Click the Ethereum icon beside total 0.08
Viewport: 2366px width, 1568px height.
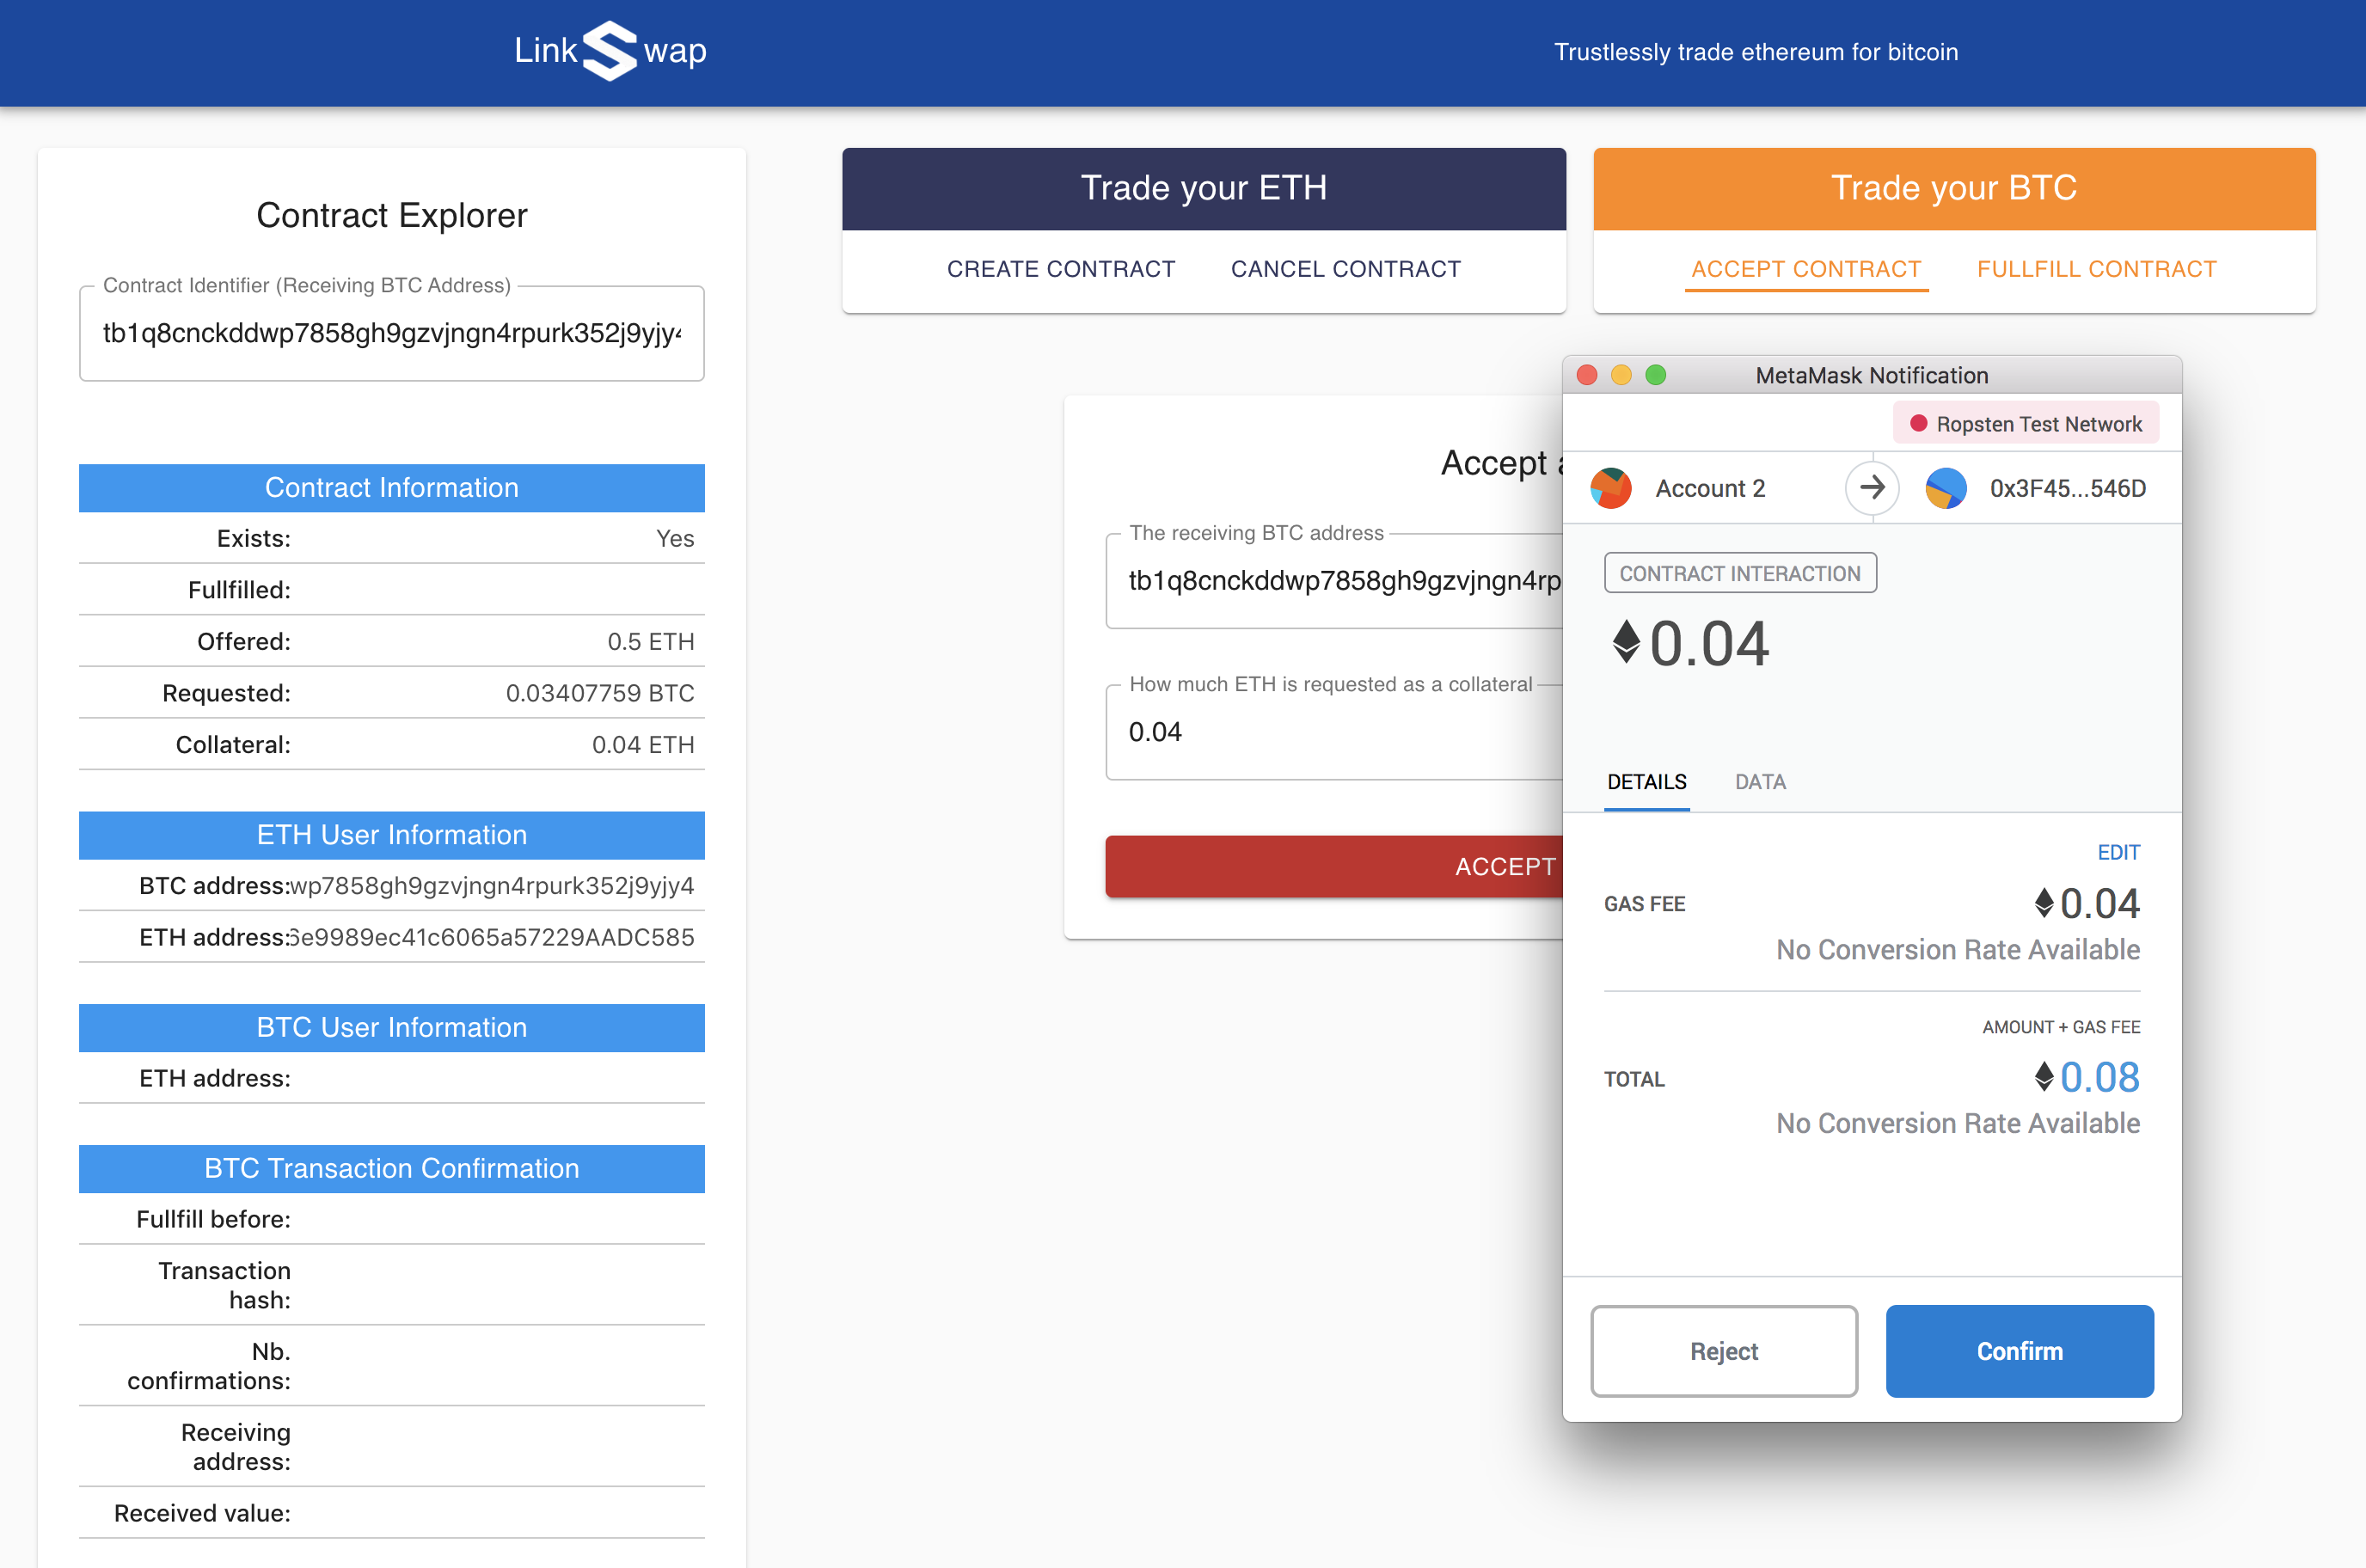tap(2044, 1077)
